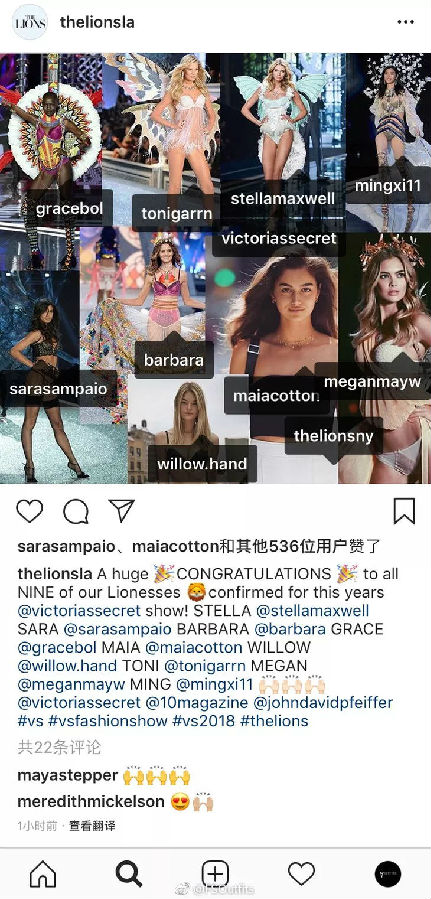Tap the stellamaxwell photo tag
This screenshot has width=431, height=899.
(x=283, y=198)
